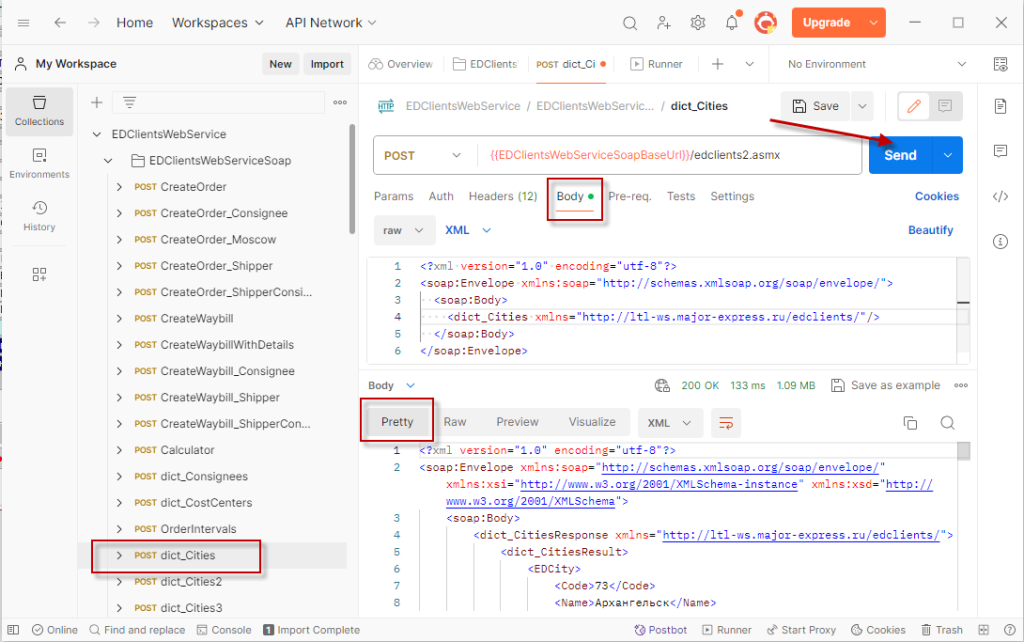This screenshot has width=1024, height=642.
Task: Select the Raw response view
Action: tap(455, 422)
